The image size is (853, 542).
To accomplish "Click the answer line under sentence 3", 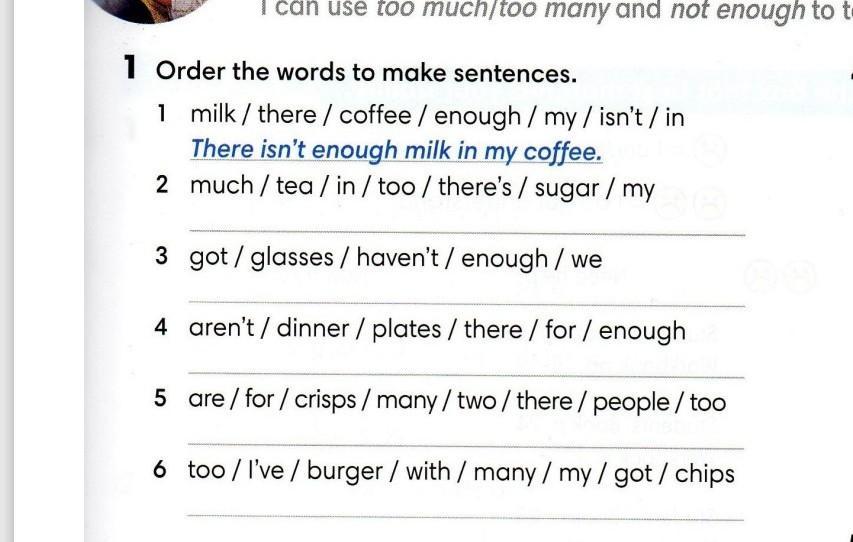I will point(467,303).
